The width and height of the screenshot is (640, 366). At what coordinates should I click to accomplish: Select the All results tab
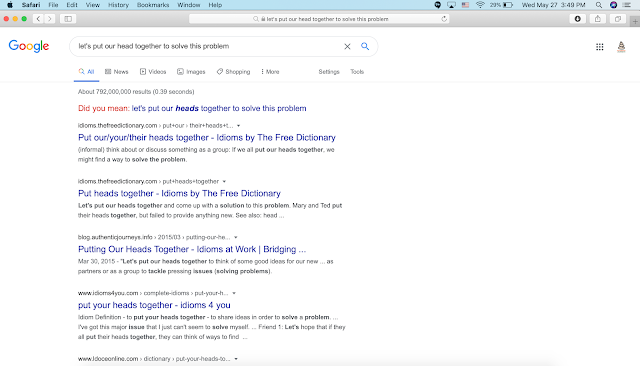point(87,72)
